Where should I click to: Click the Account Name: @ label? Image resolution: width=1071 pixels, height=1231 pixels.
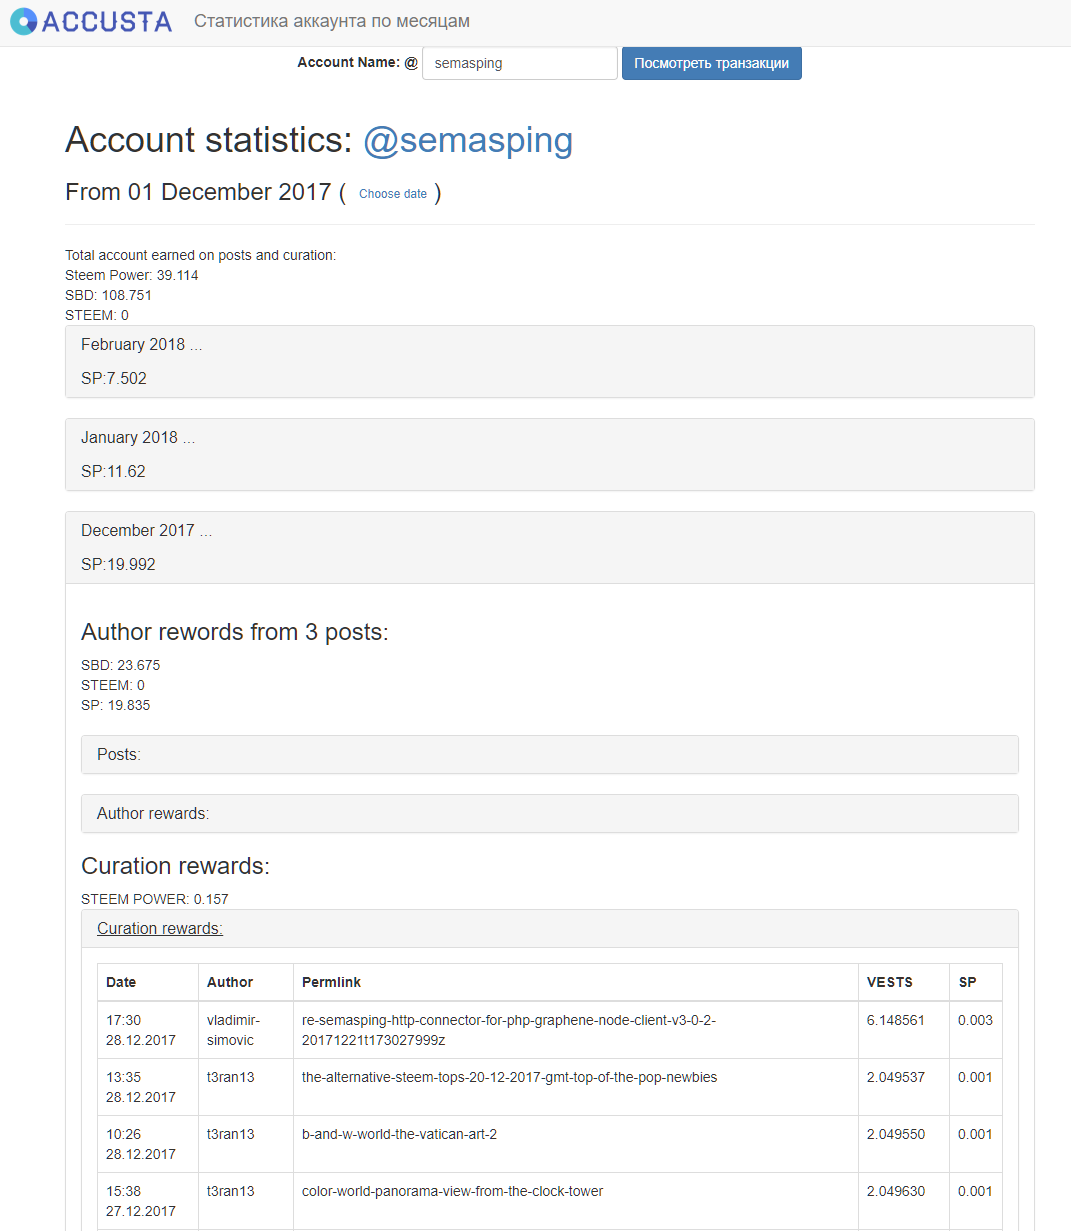point(357,62)
